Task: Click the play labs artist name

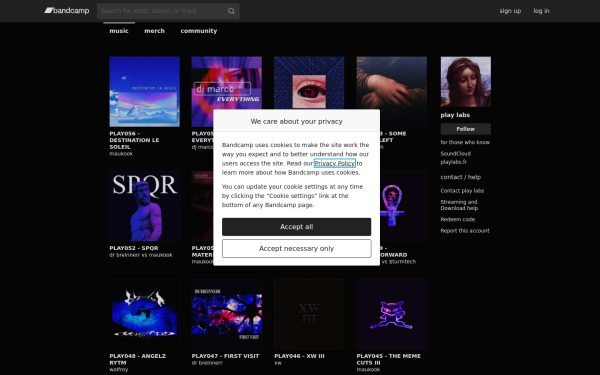Action: coord(455,115)
